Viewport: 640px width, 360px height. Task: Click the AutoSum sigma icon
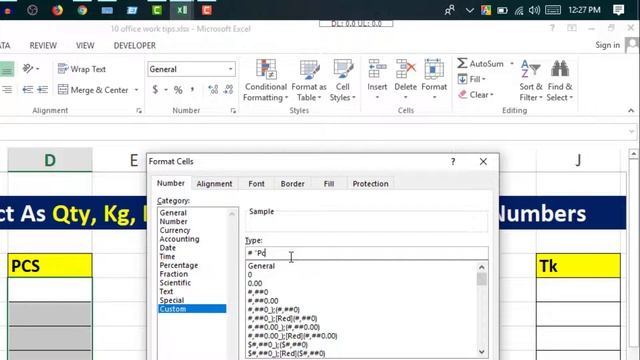click(462, 63)
